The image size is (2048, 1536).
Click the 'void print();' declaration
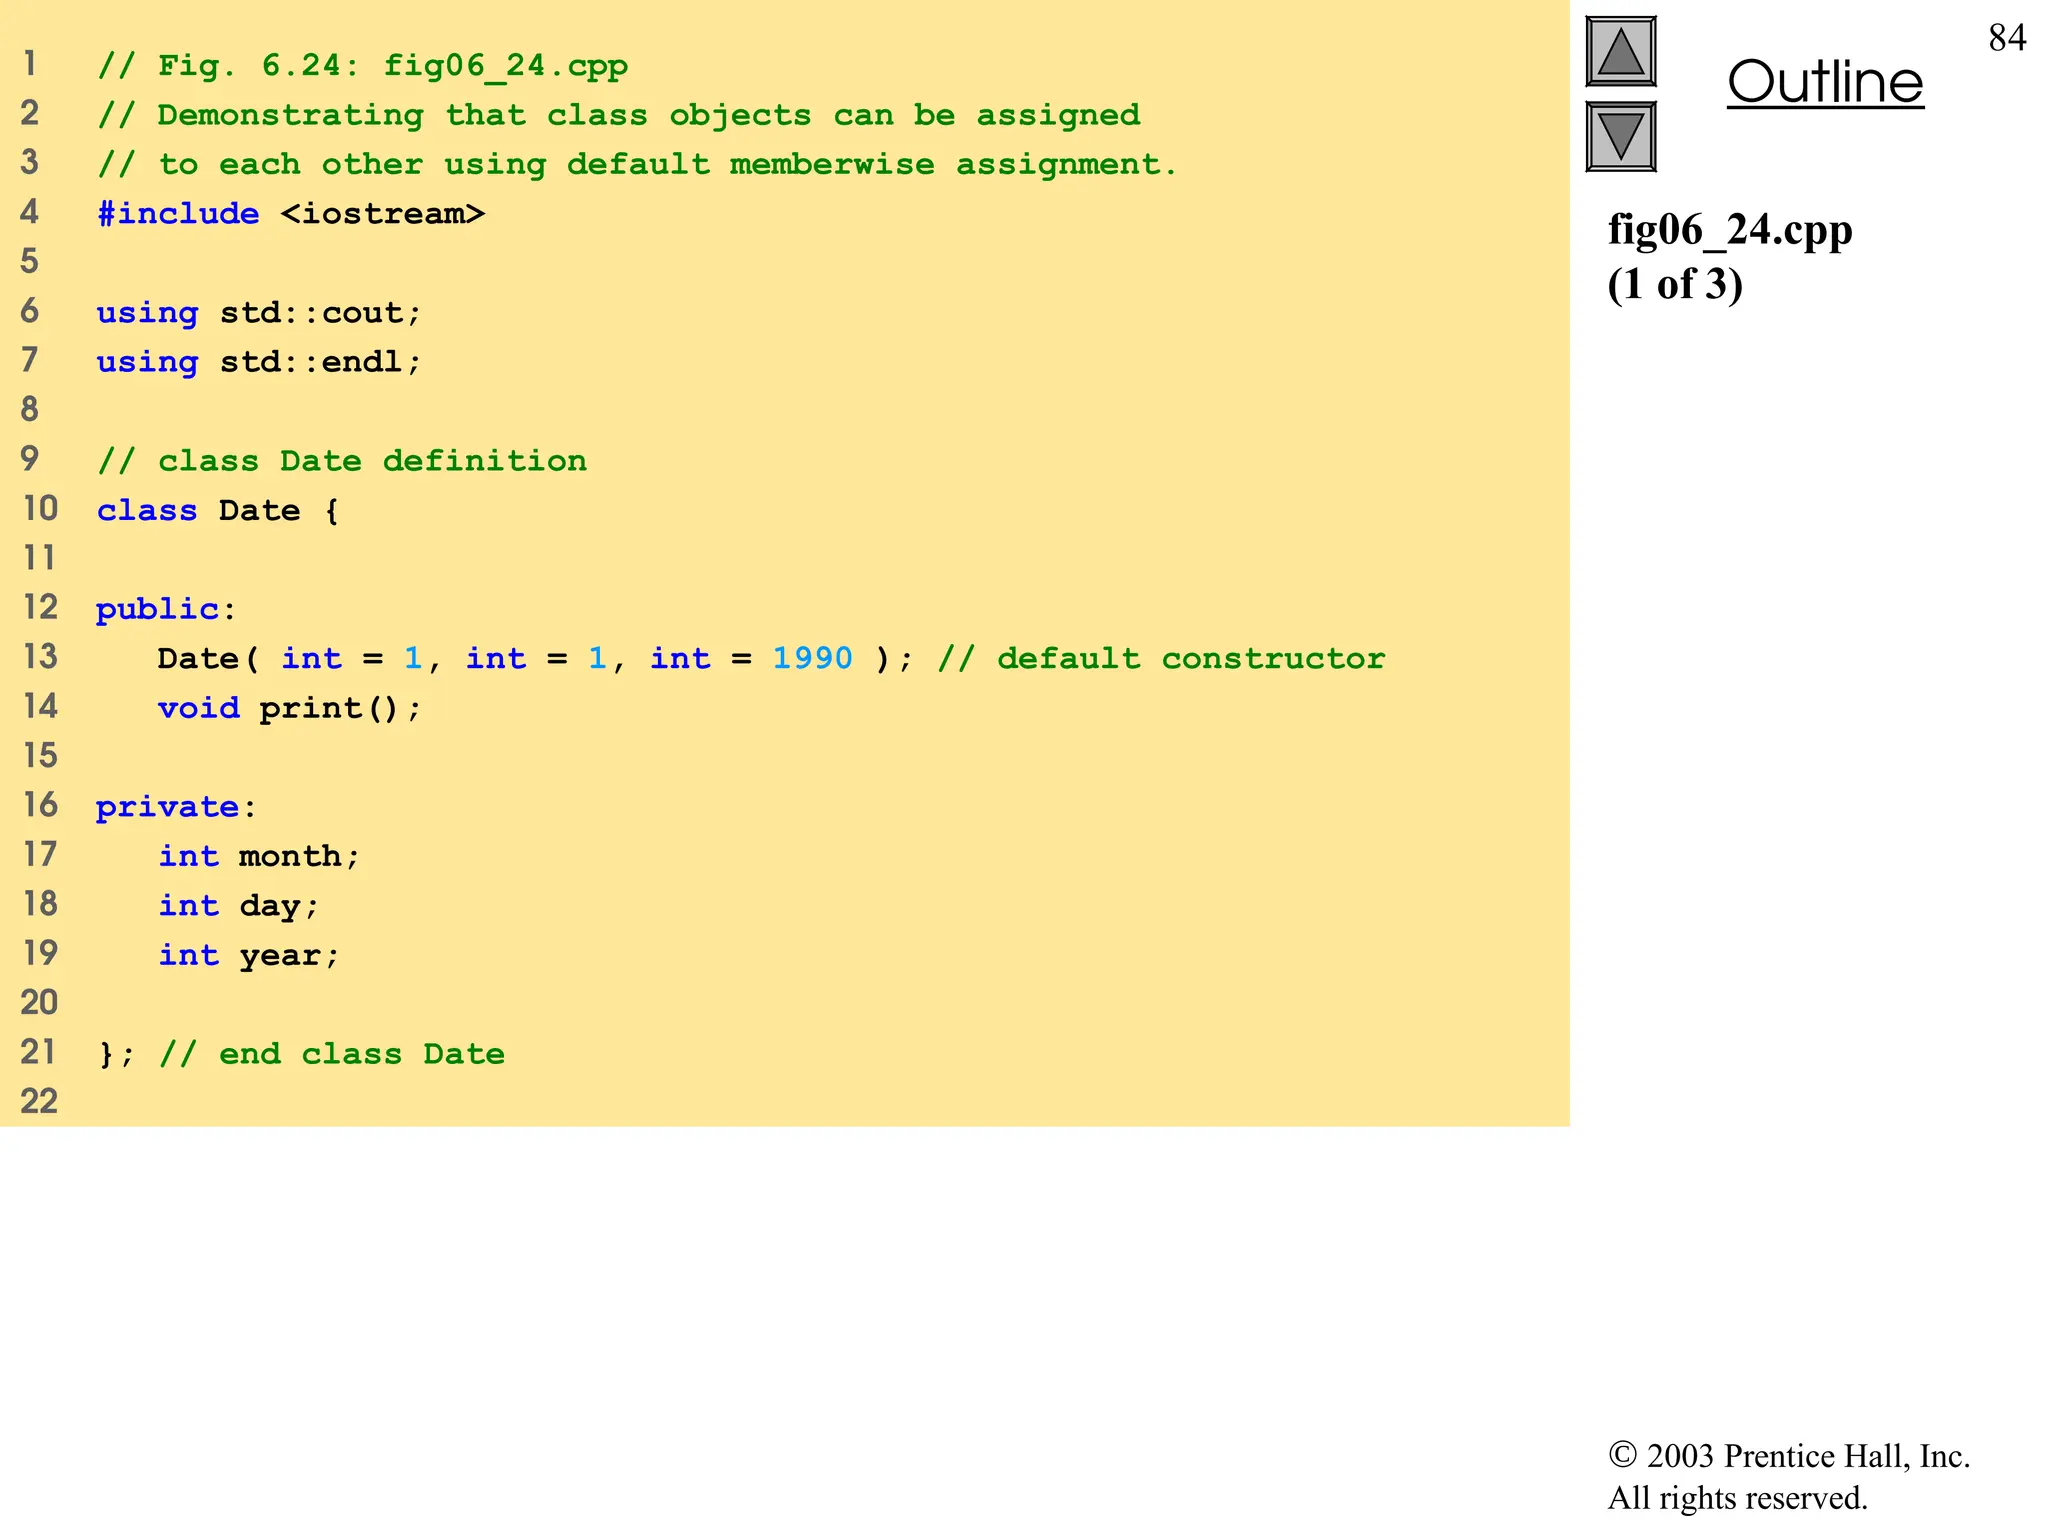(x=290, y=708)
